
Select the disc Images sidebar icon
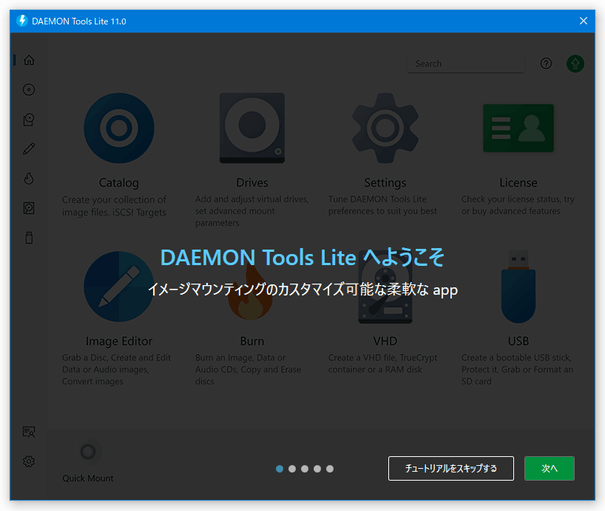point(29,90)
